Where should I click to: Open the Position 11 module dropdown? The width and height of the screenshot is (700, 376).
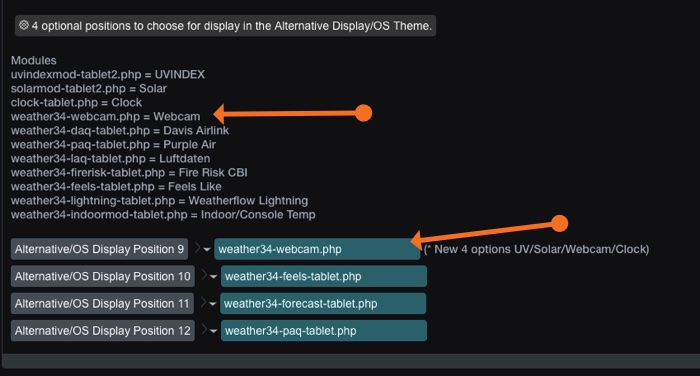click(323, 304)
